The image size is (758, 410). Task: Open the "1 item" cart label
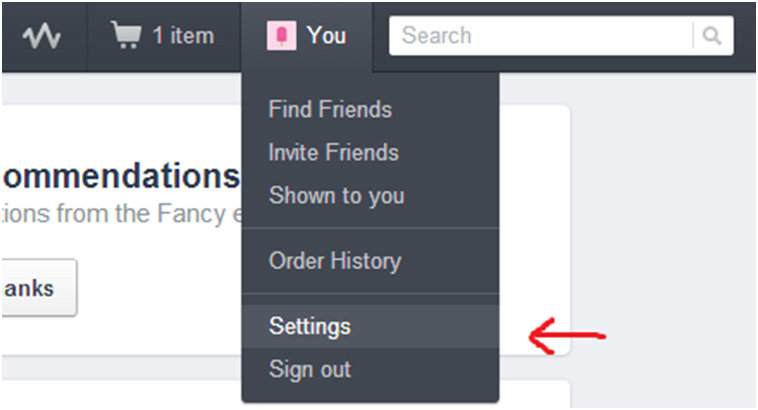(x=183, y=36)
